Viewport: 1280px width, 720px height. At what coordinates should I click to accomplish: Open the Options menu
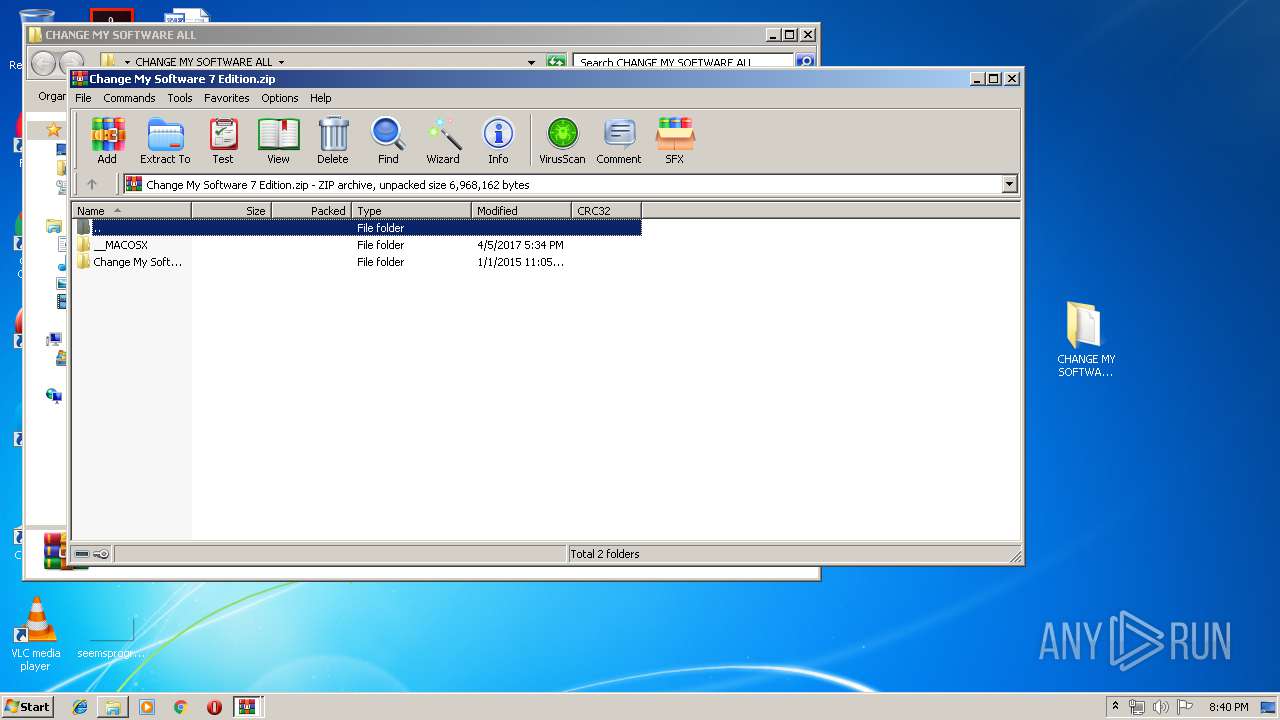(x=280, y=98)
